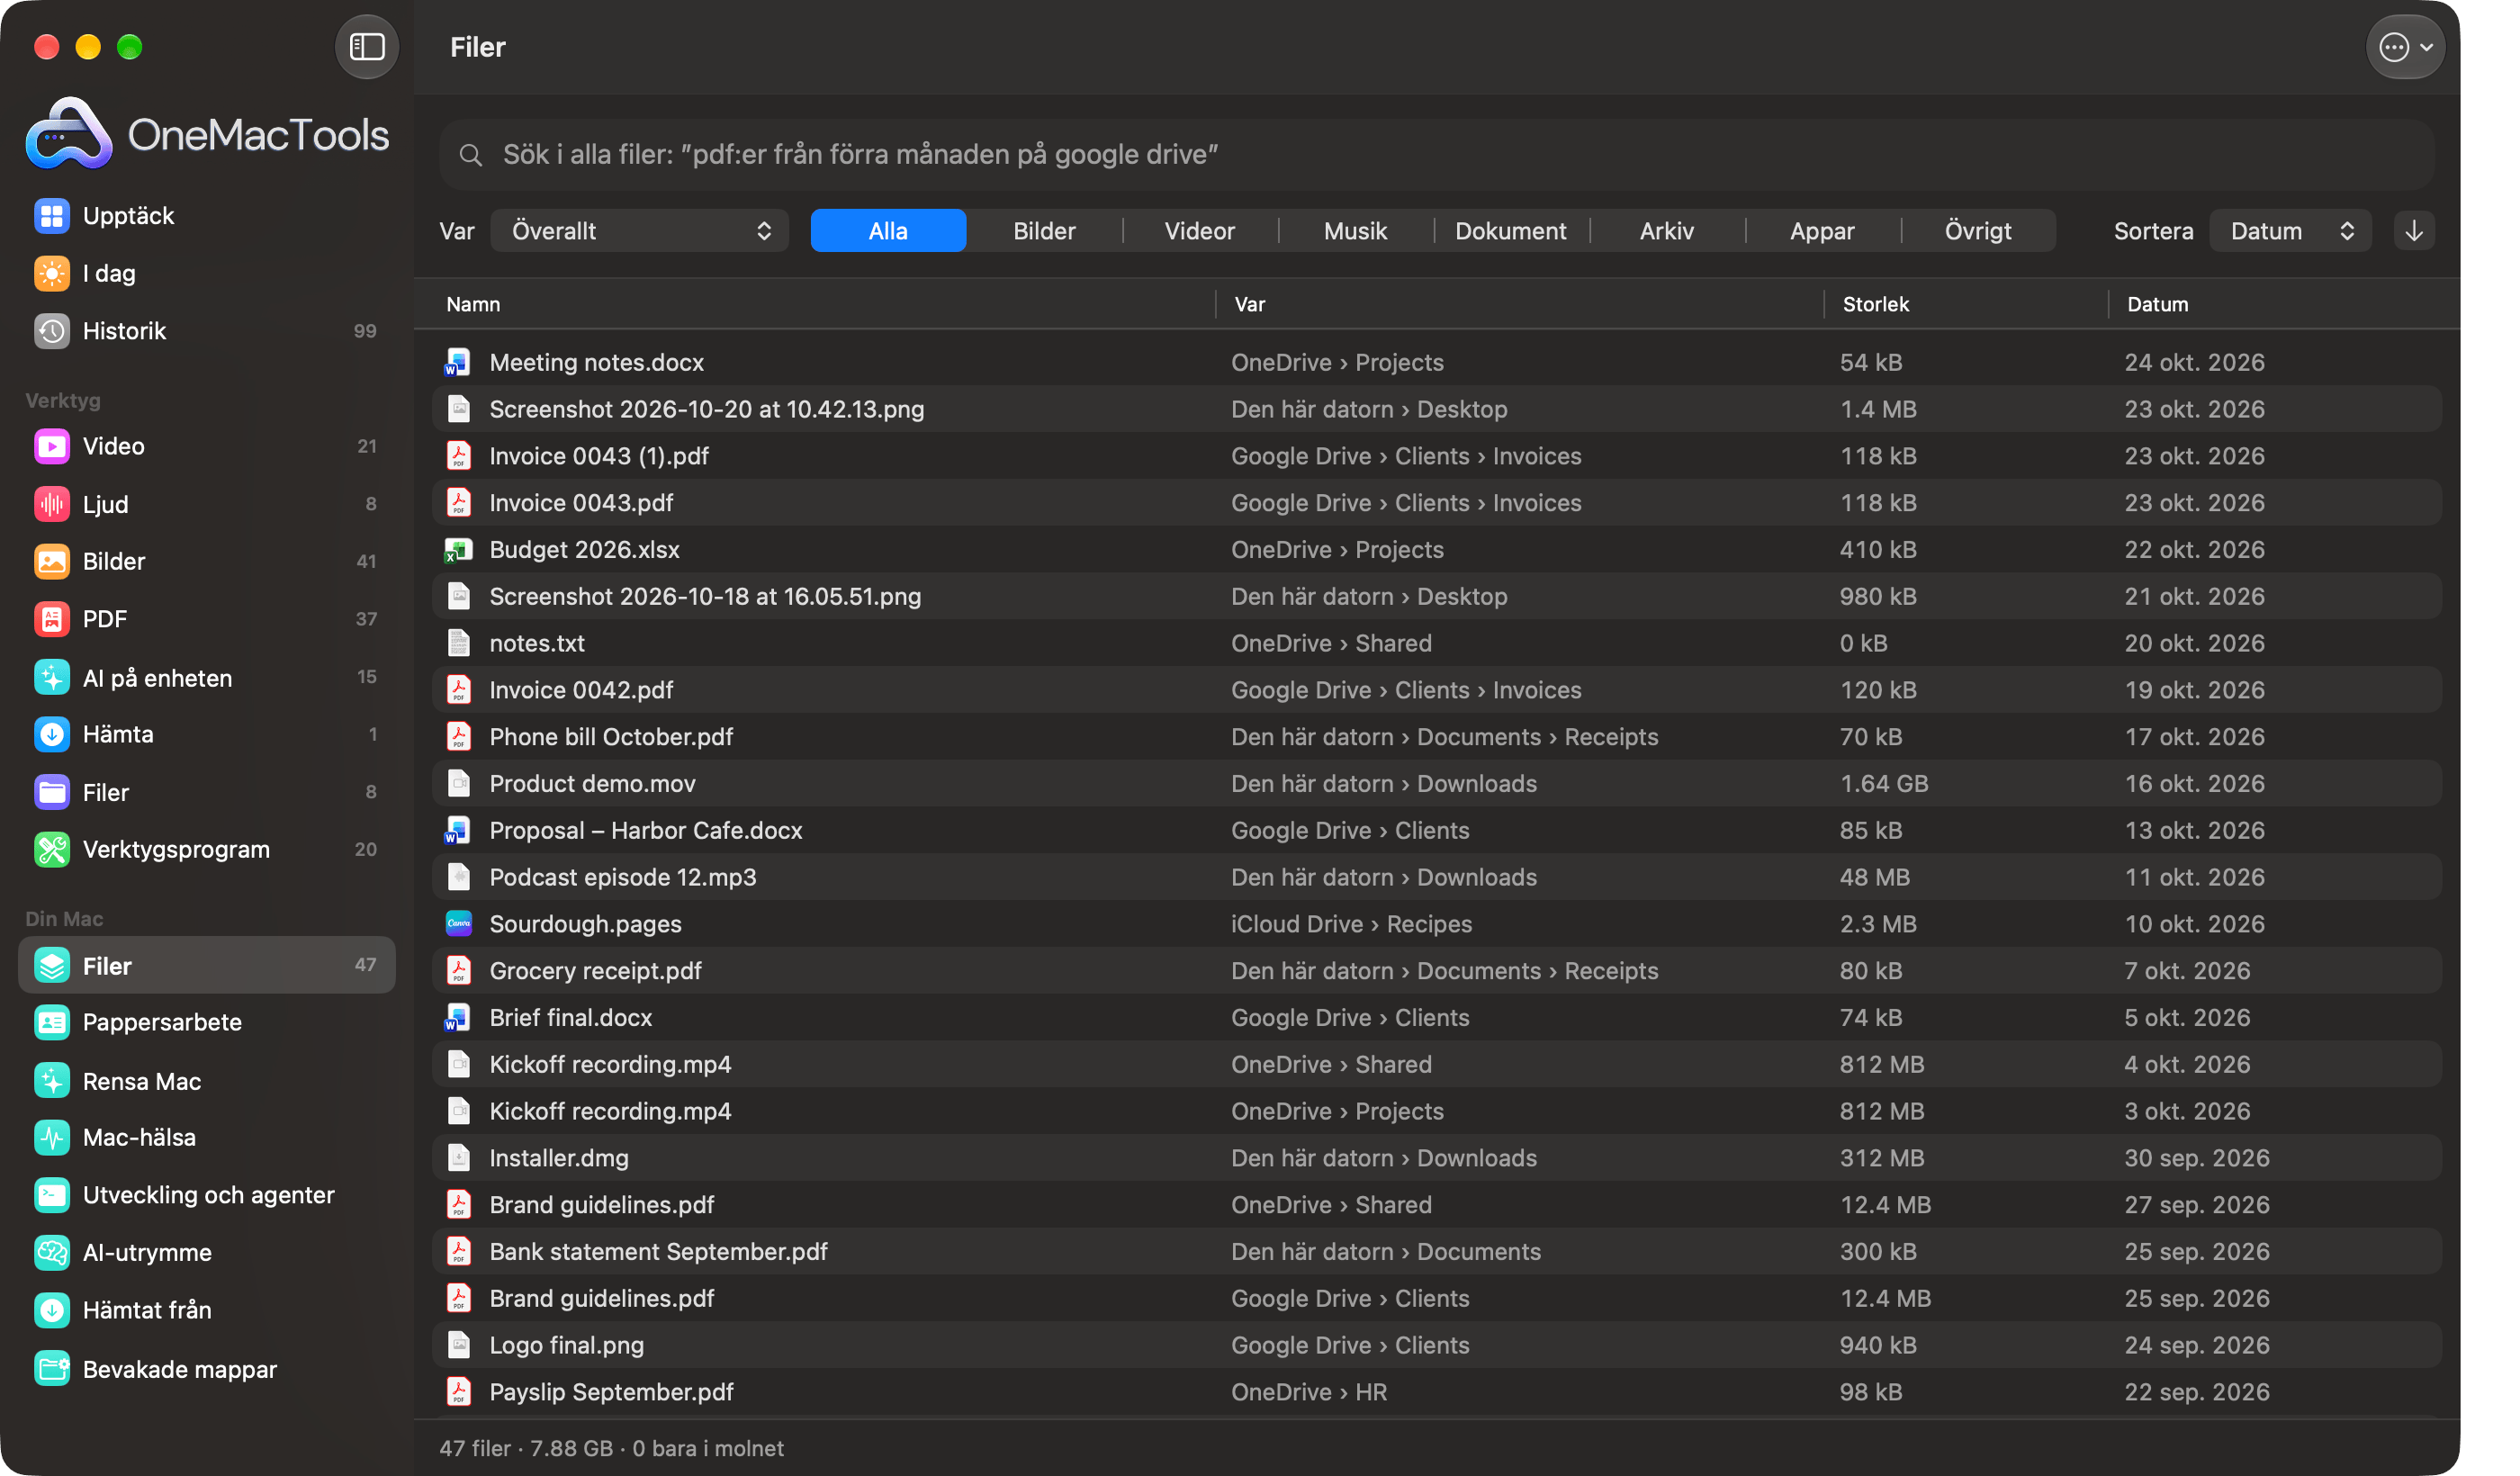The width and height of the screenshot is (2520, 1476).
Task: Open Pappersarbete in sidebar
Action: 206,1022
